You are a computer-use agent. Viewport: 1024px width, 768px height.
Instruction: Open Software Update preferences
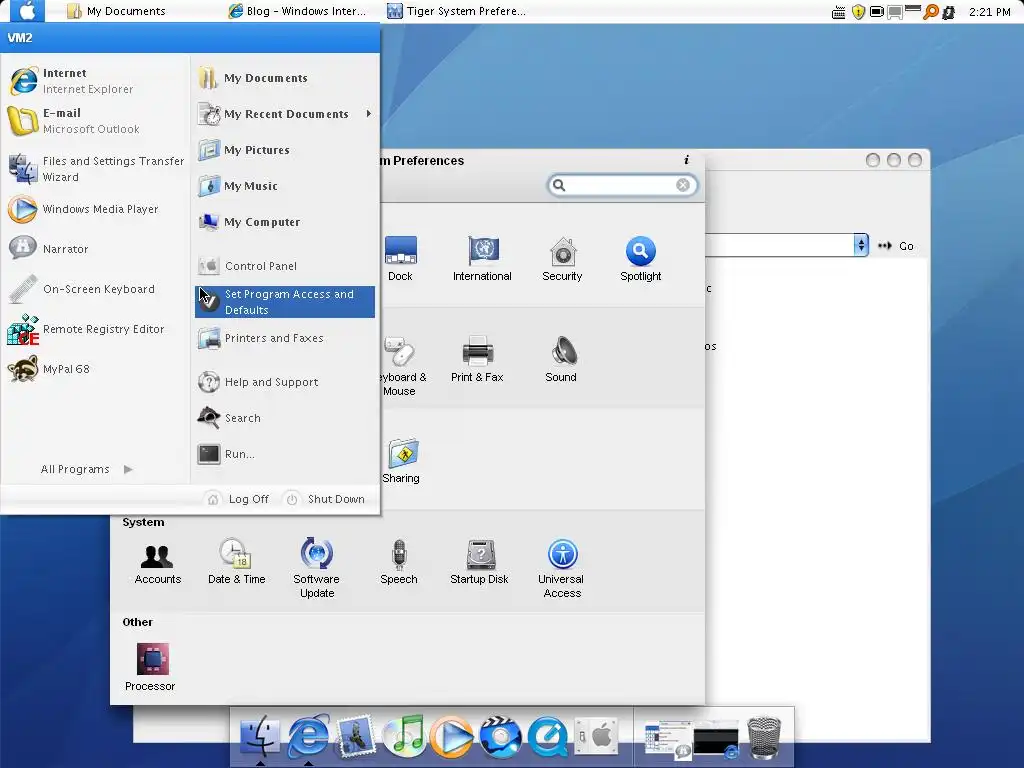tap(317, 568)
